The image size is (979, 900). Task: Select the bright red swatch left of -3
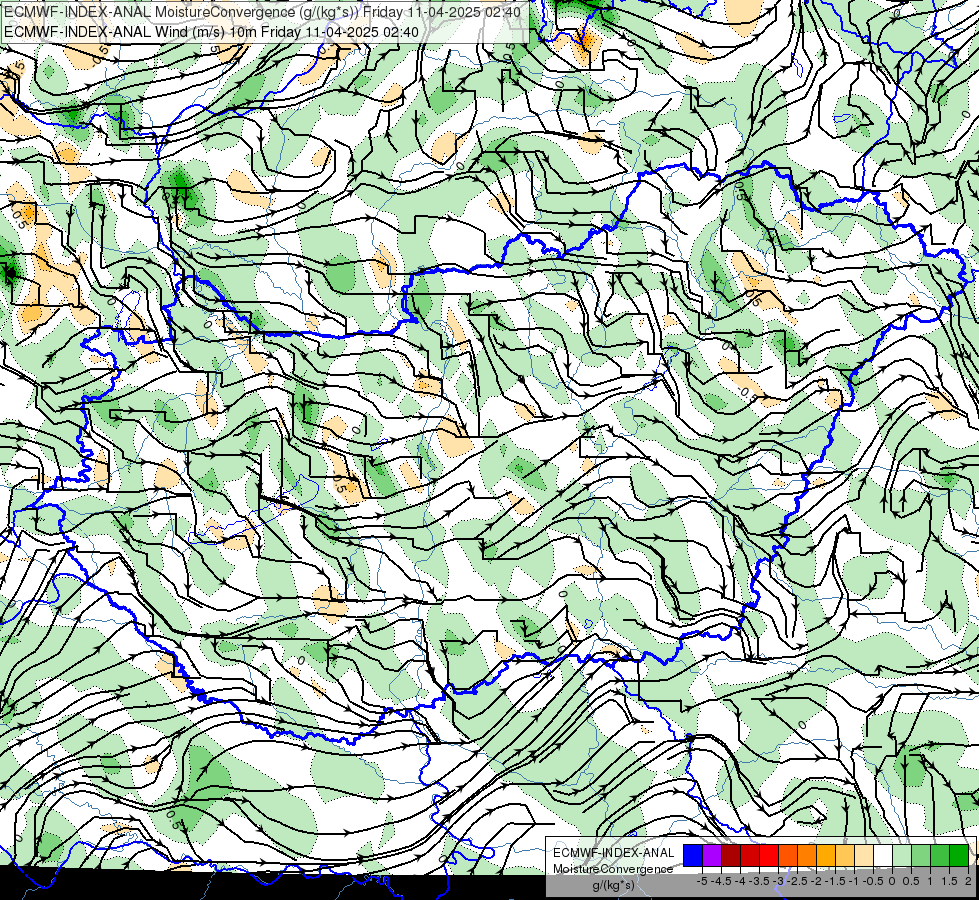coord(769,855)
